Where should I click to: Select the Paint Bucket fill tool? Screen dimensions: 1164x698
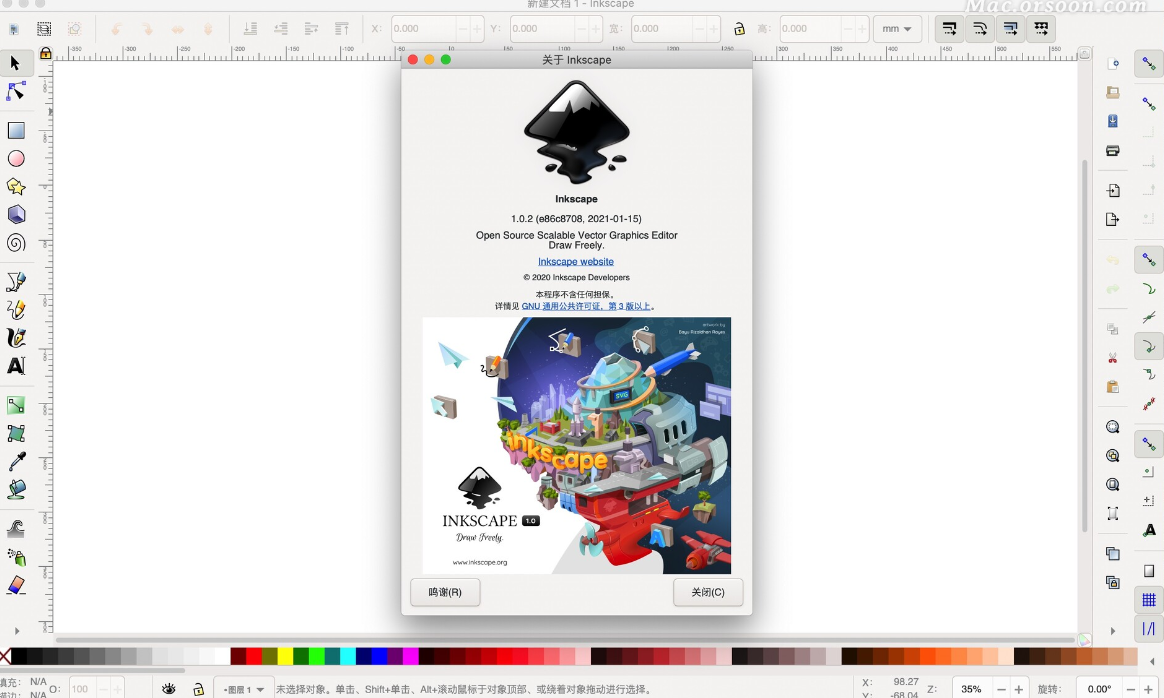click(x=16, y=489)
